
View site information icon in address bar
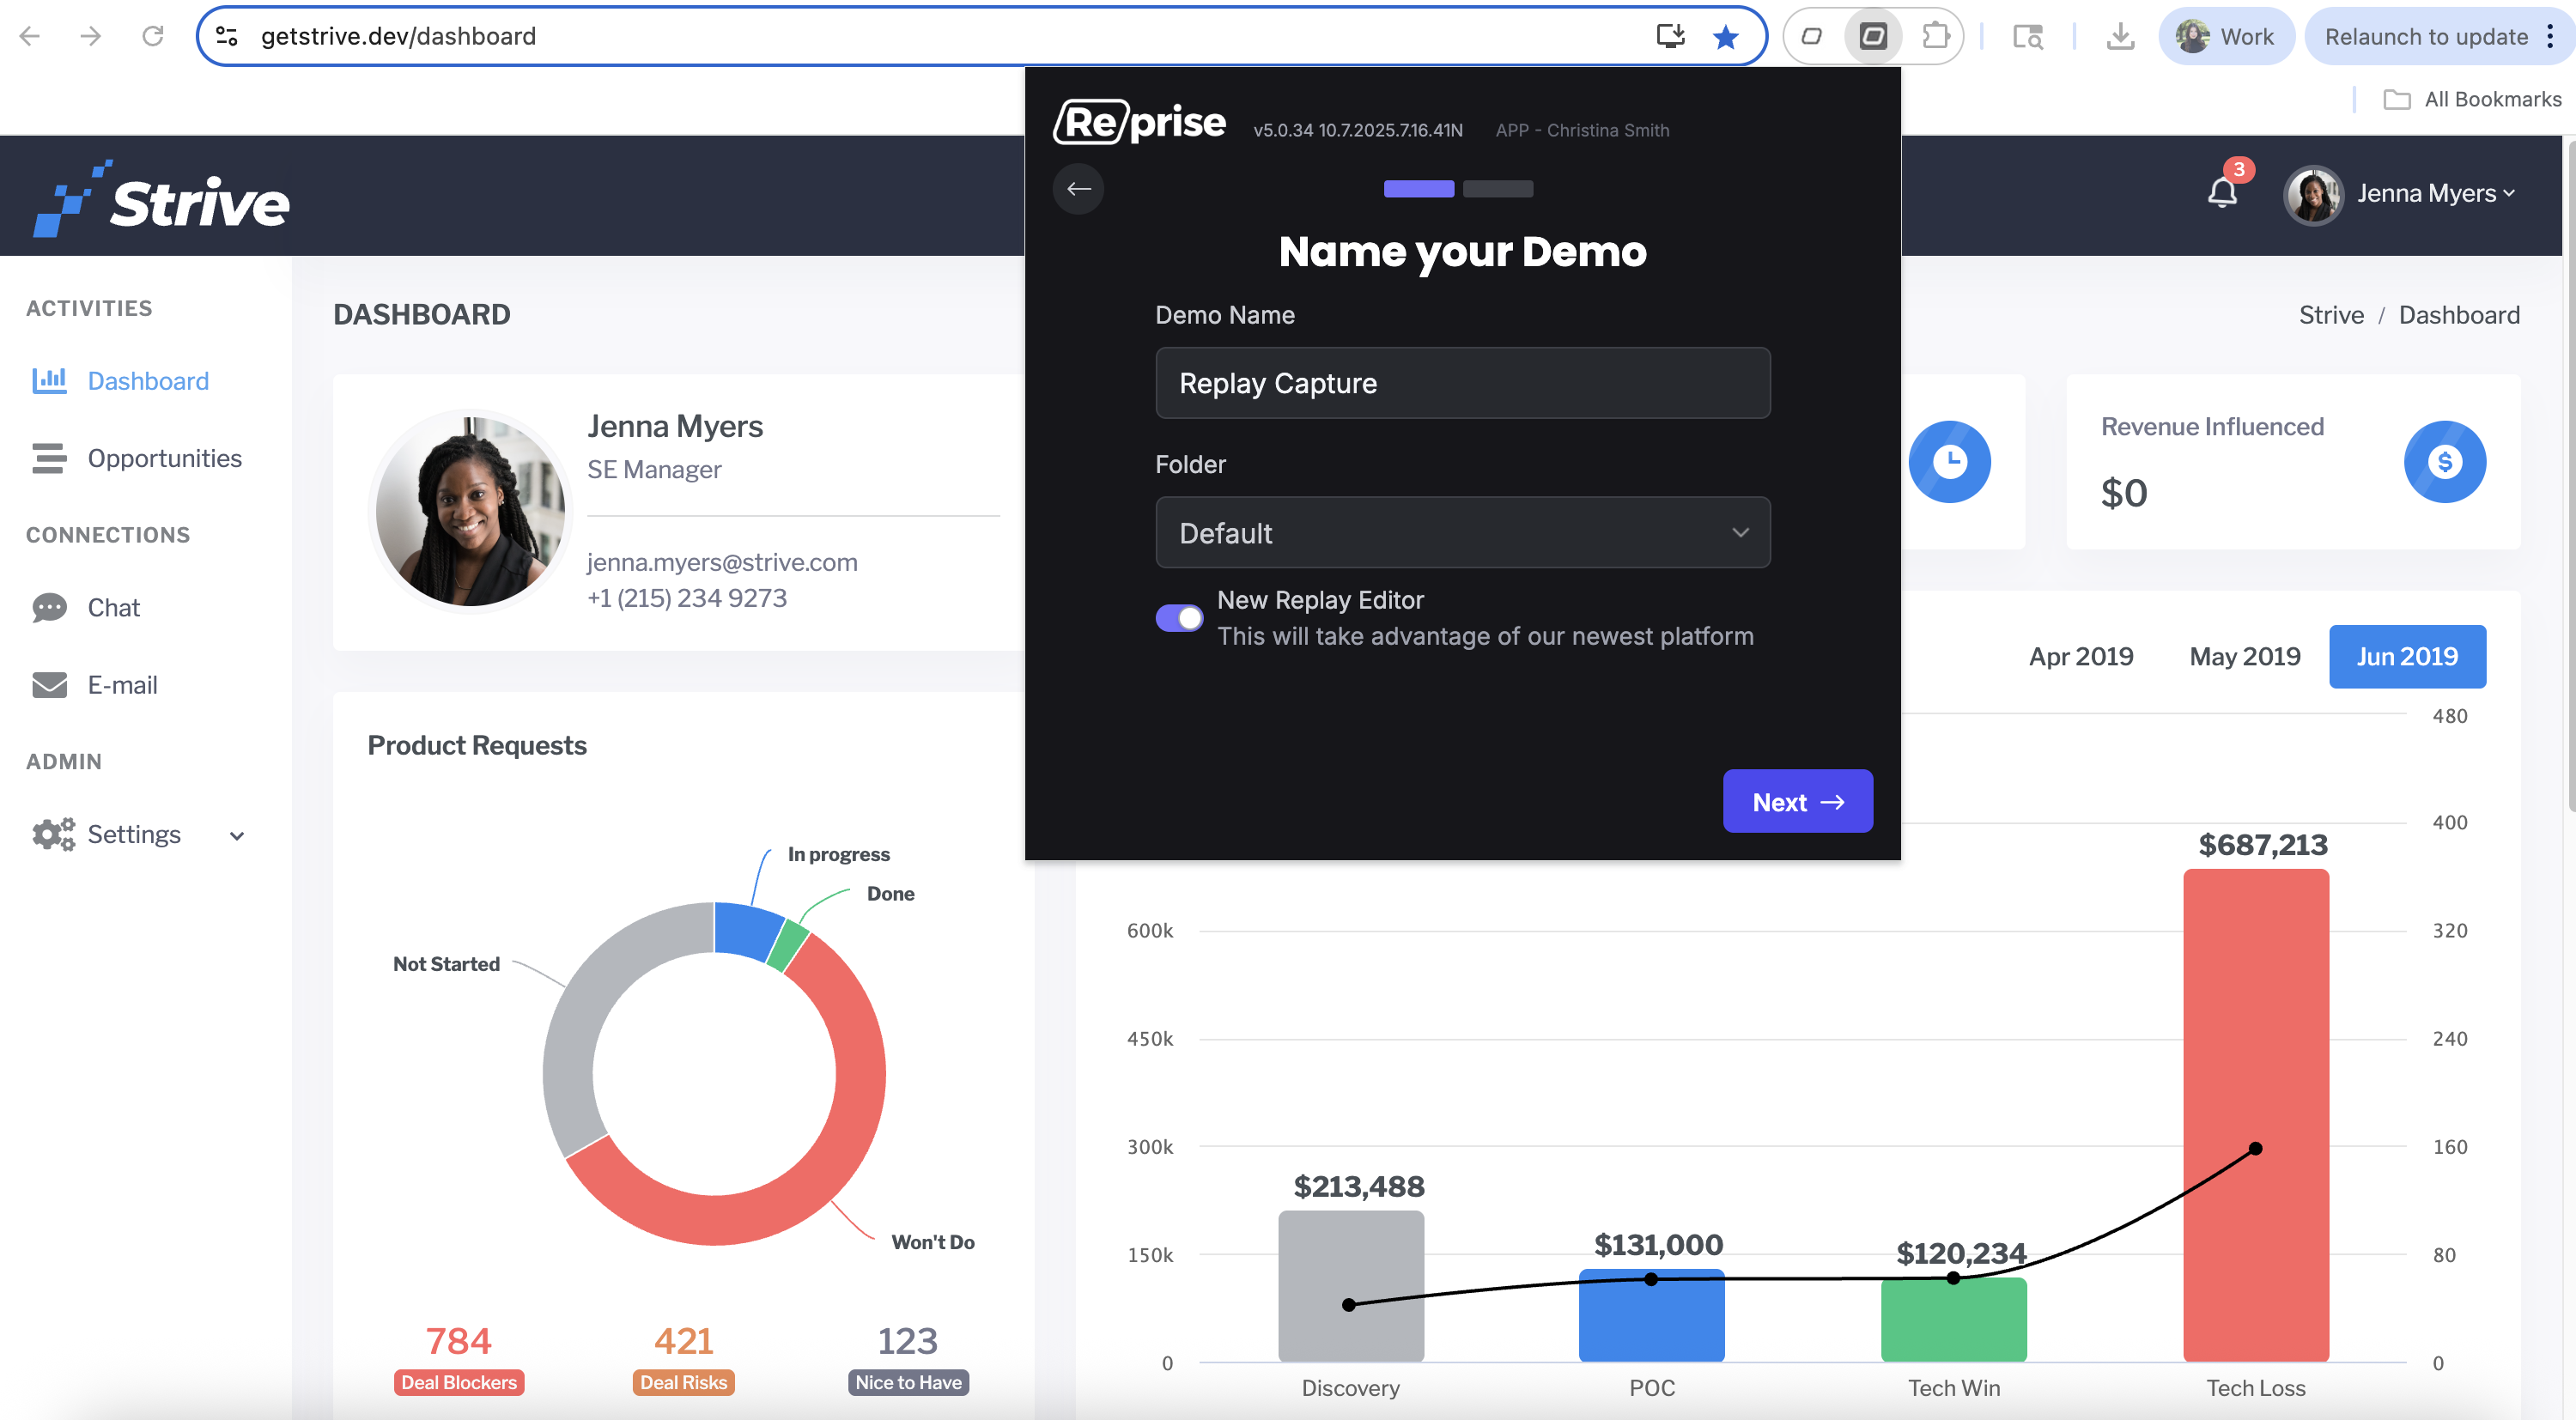pos(227,37)
